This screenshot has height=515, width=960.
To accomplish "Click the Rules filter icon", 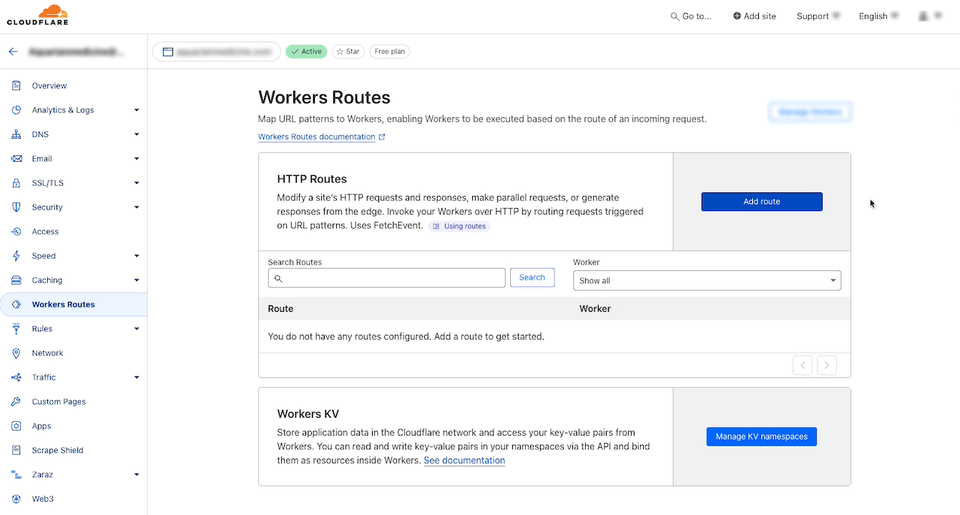I will point(17,329).
